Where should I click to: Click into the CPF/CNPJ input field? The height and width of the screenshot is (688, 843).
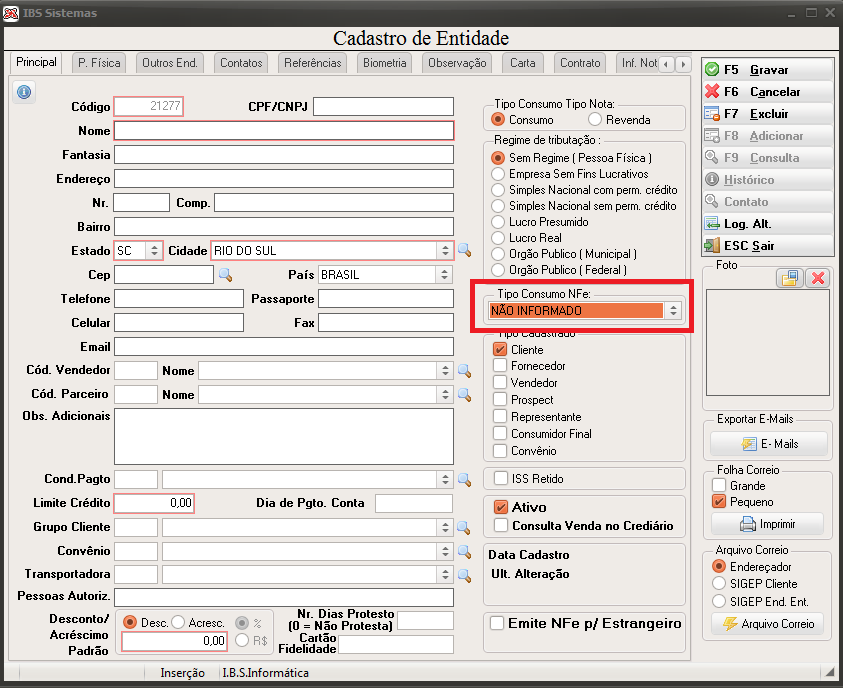(x=383, y=106)
